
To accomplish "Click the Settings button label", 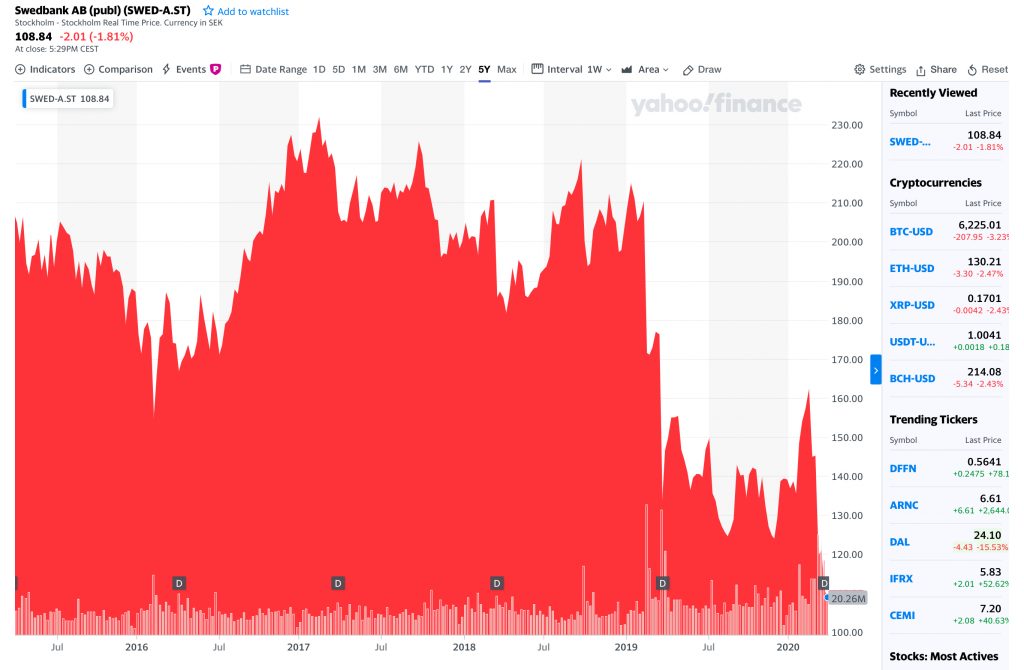I will pyautogui.click(x=888, y=69).
